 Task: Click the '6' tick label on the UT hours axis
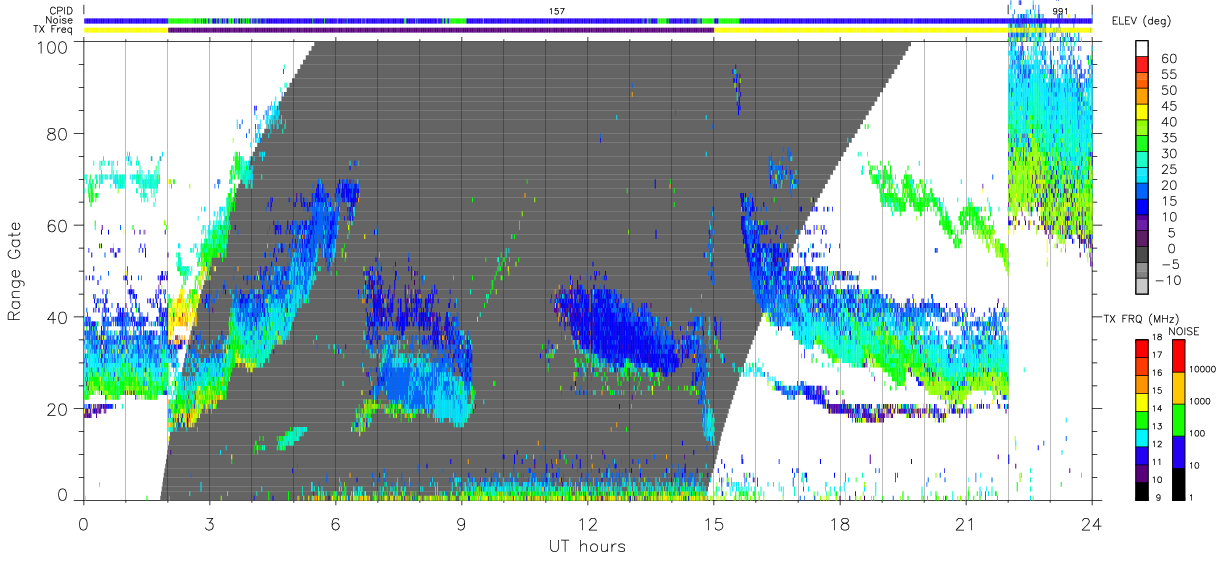[x=335, y=523]
